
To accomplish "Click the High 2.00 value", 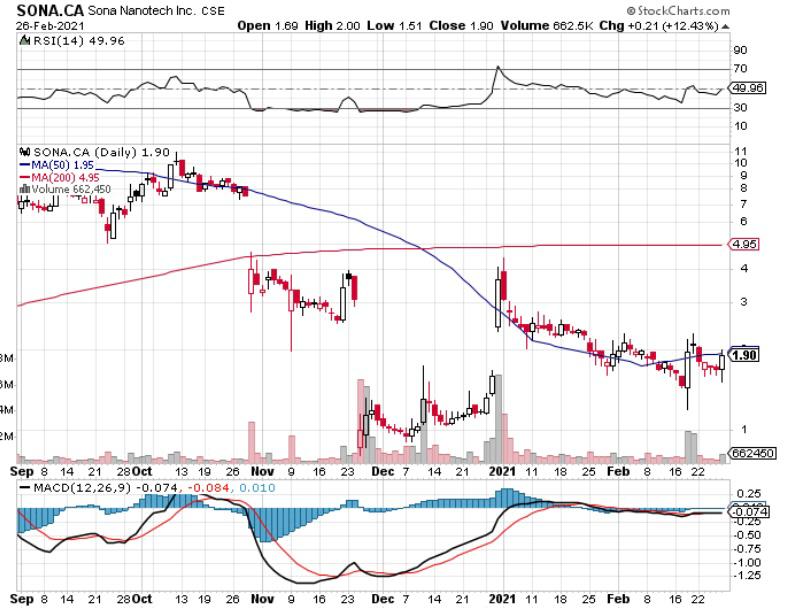I will pyautogui.click(x=333, y=25).
